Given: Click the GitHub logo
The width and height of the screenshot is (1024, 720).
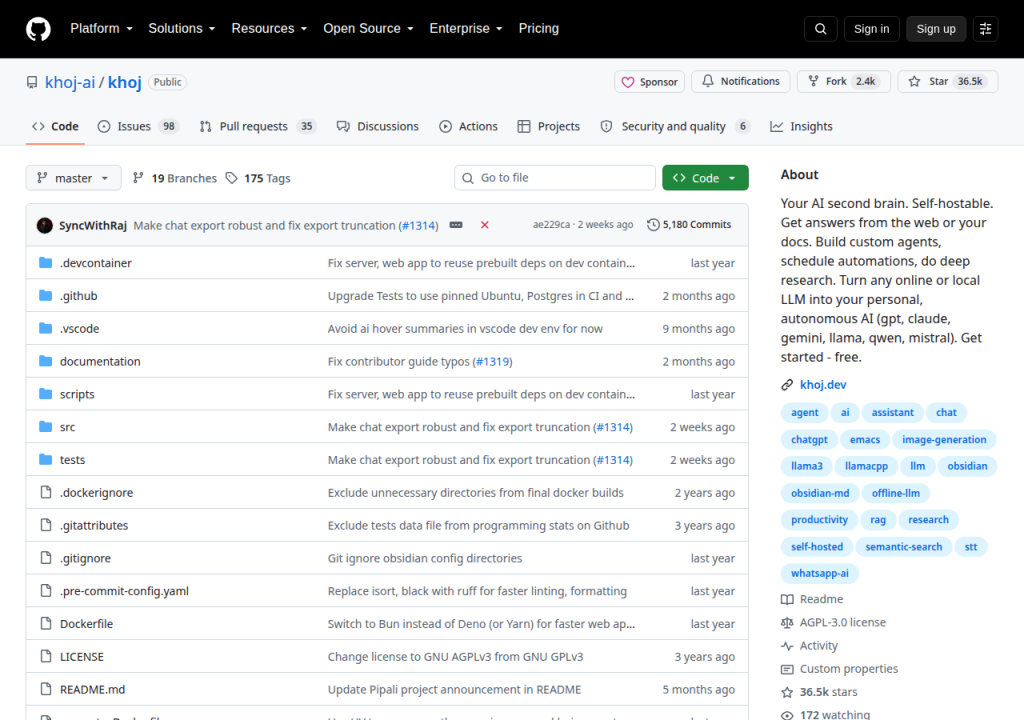Looking at the screenshot, I should [x=38, y=29].
